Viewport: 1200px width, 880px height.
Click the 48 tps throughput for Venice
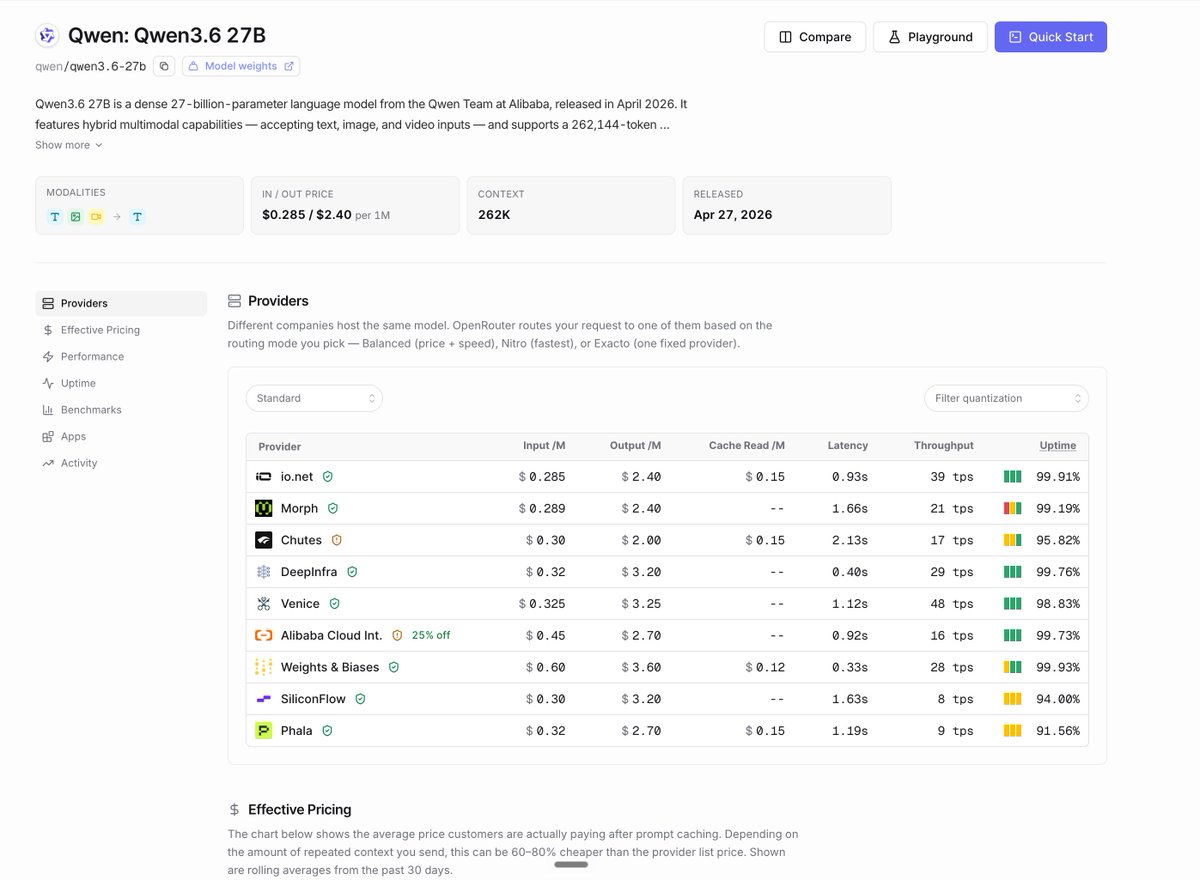point(951,604)
